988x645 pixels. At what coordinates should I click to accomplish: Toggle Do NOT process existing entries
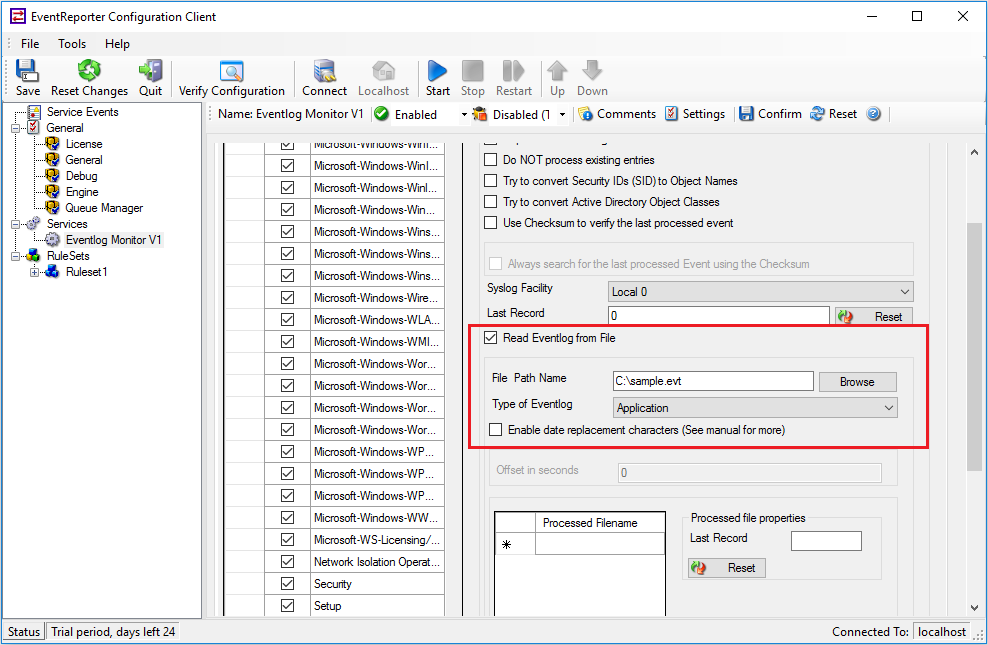[490, 160]
